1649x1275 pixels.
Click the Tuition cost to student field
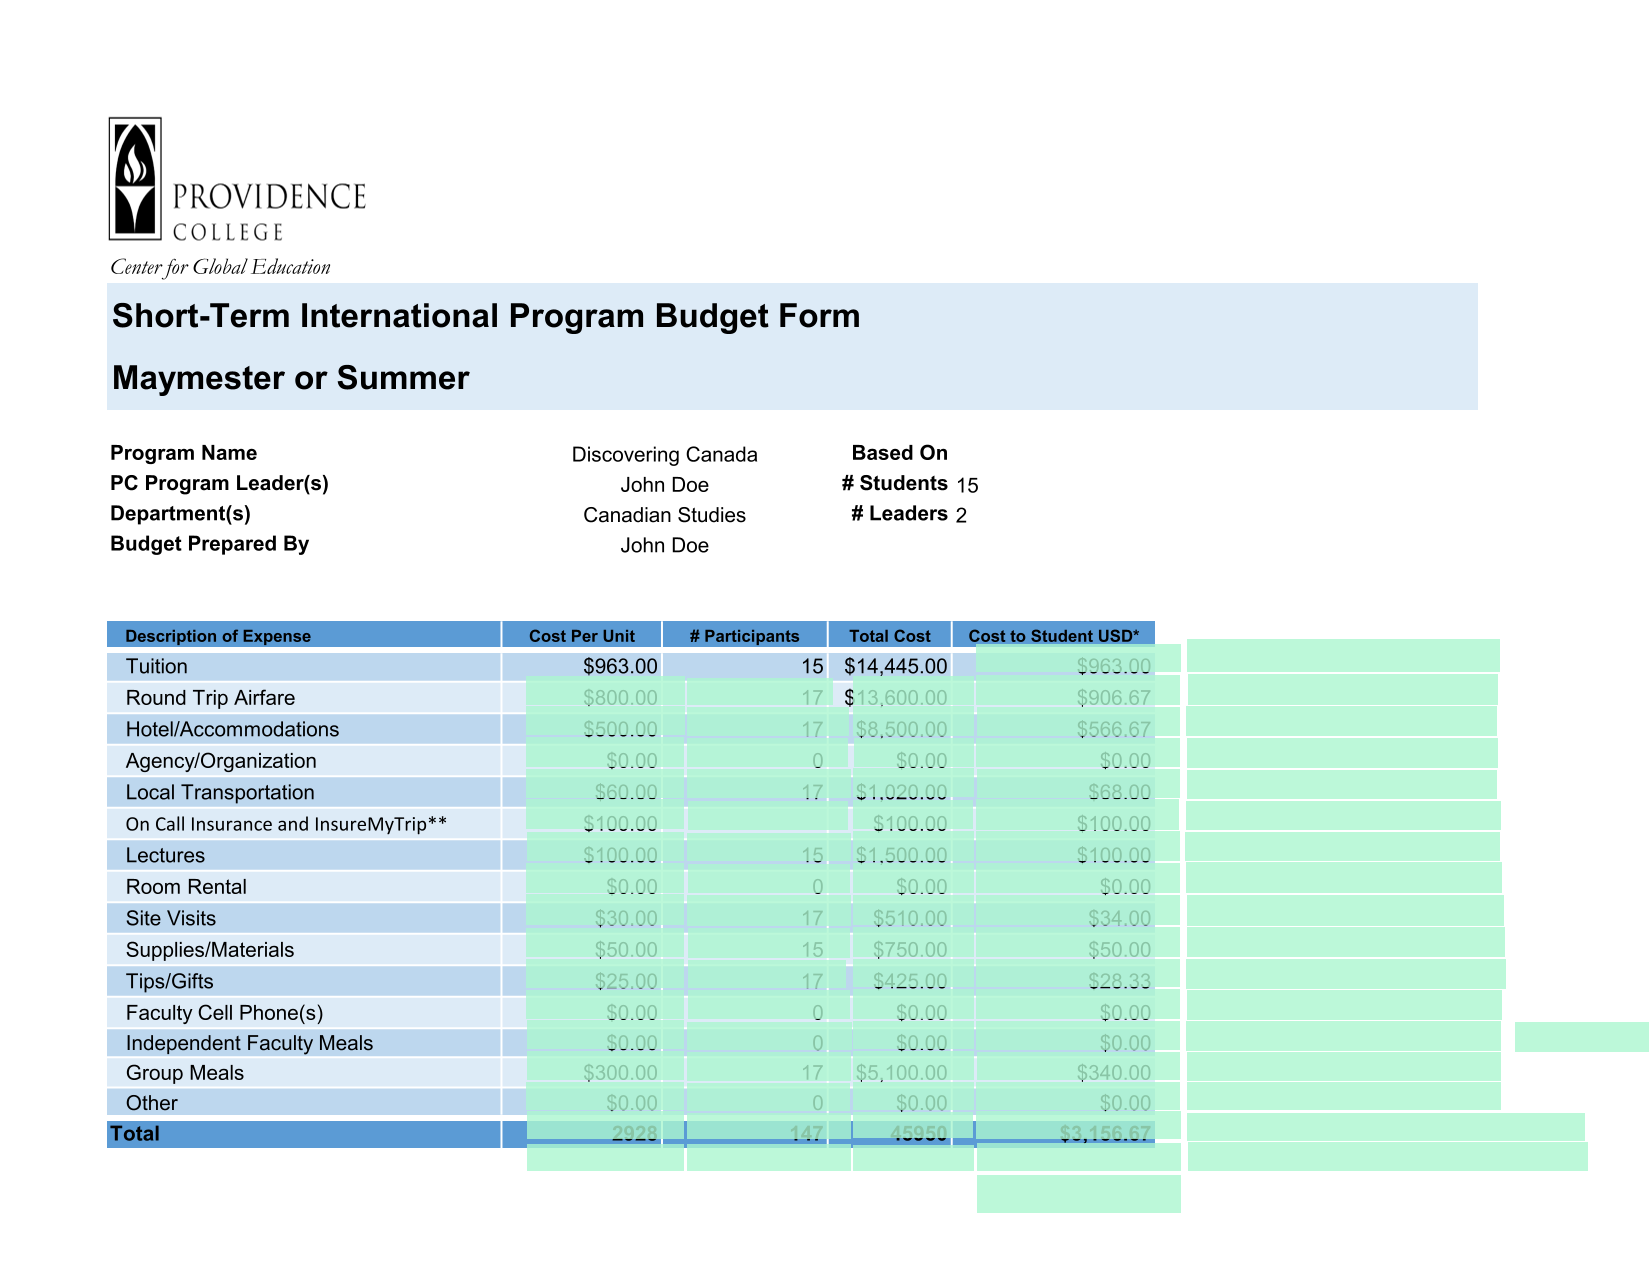point(1078,658)
